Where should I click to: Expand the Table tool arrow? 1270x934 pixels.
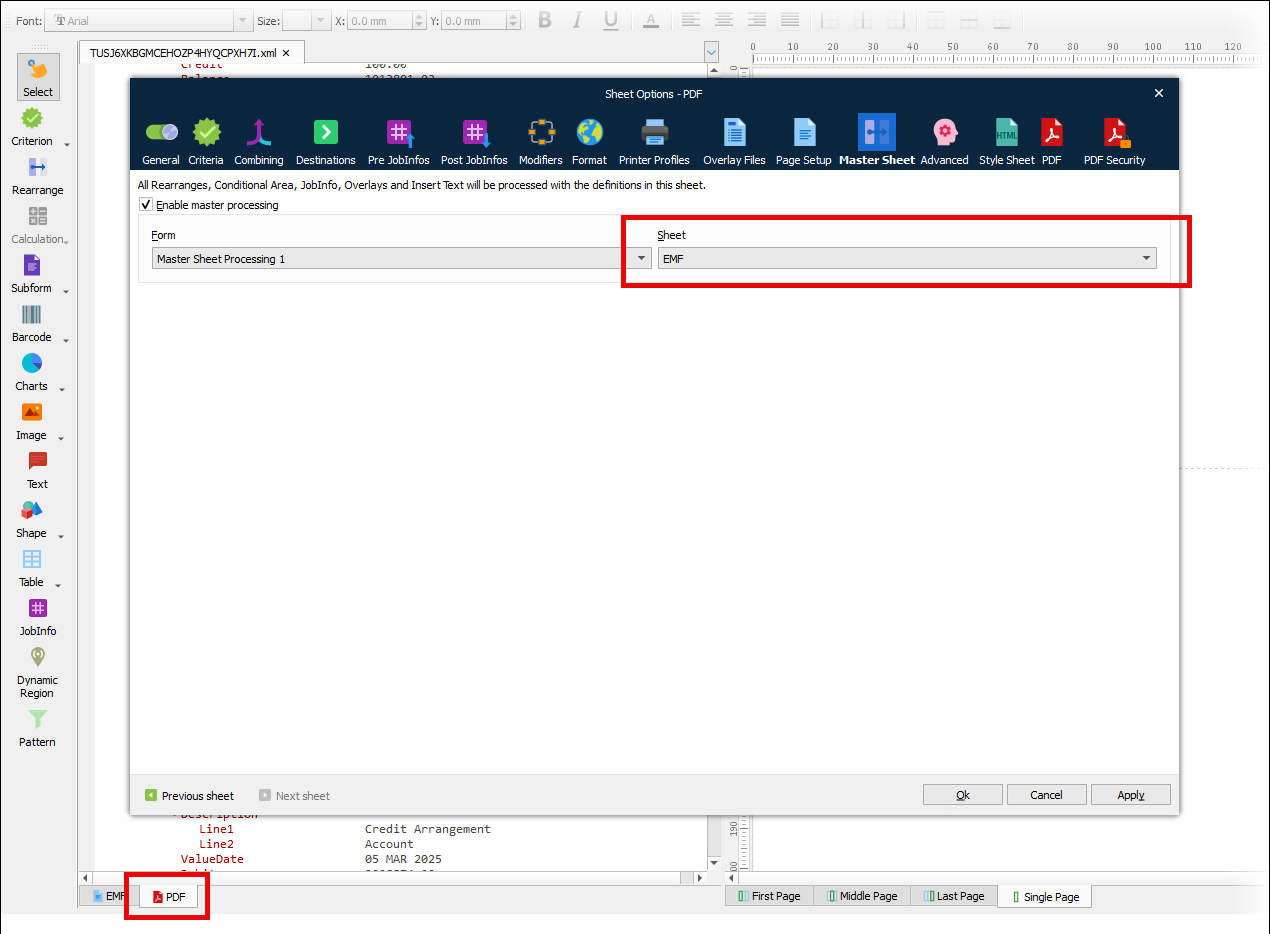pyautogui.click(x=58, y=585)
